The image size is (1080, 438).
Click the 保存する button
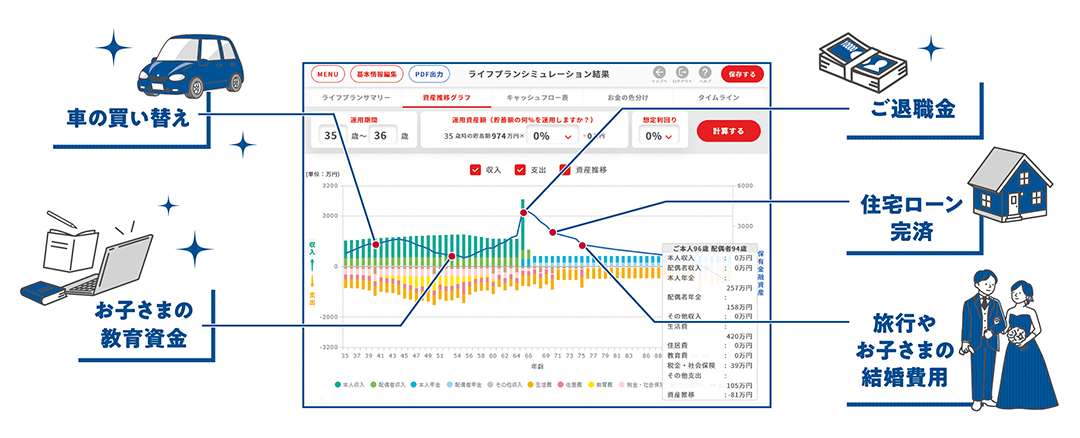tap(741, 74)
